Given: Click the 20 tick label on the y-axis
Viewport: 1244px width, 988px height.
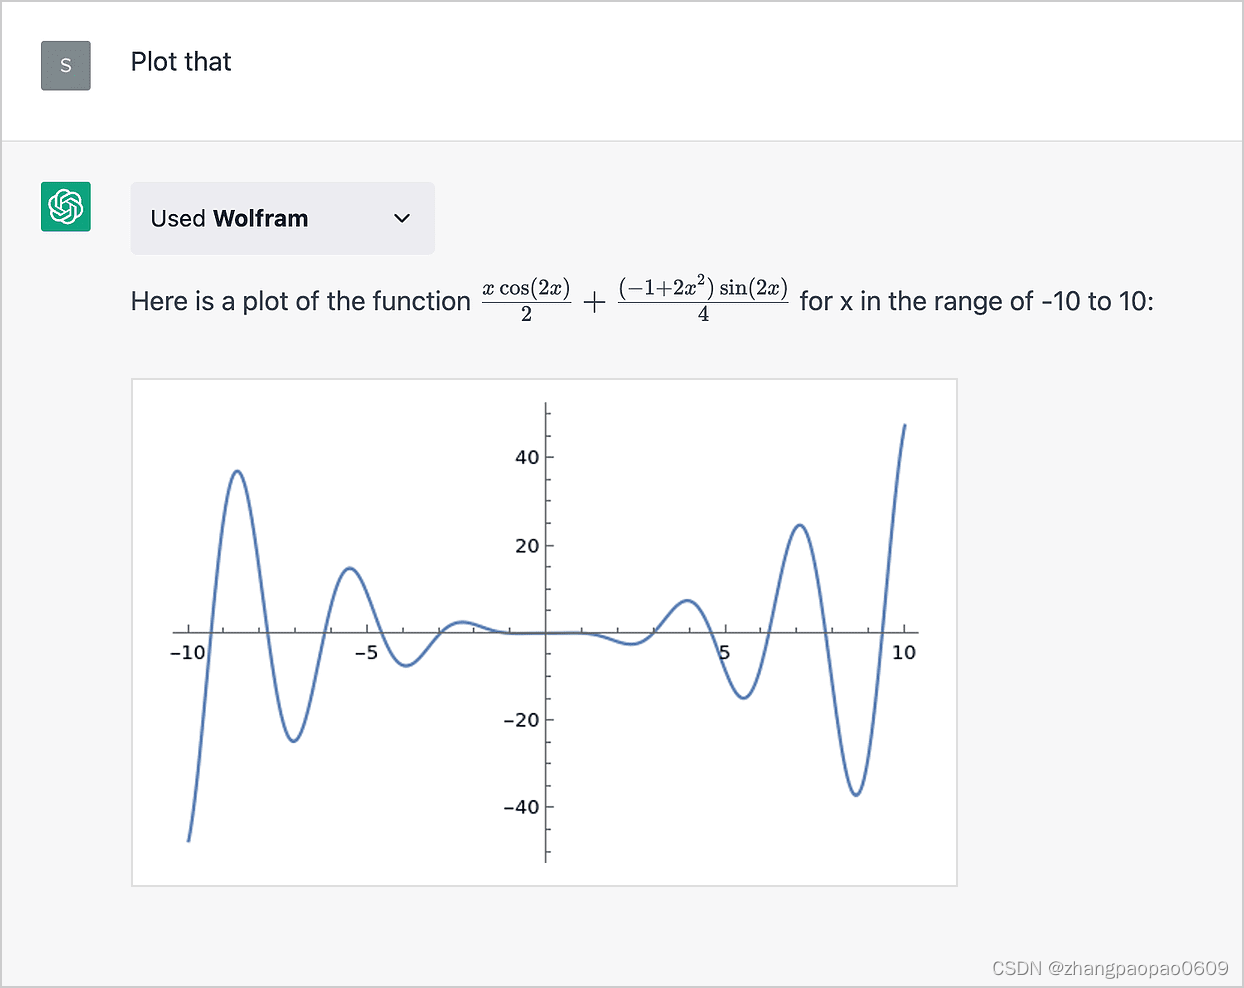Looking at the screenshot, I should (x=527, y=546).
